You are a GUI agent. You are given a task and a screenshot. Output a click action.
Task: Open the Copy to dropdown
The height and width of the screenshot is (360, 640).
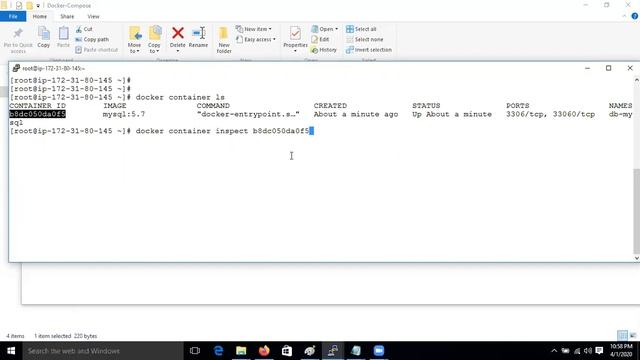coord(154,40)
